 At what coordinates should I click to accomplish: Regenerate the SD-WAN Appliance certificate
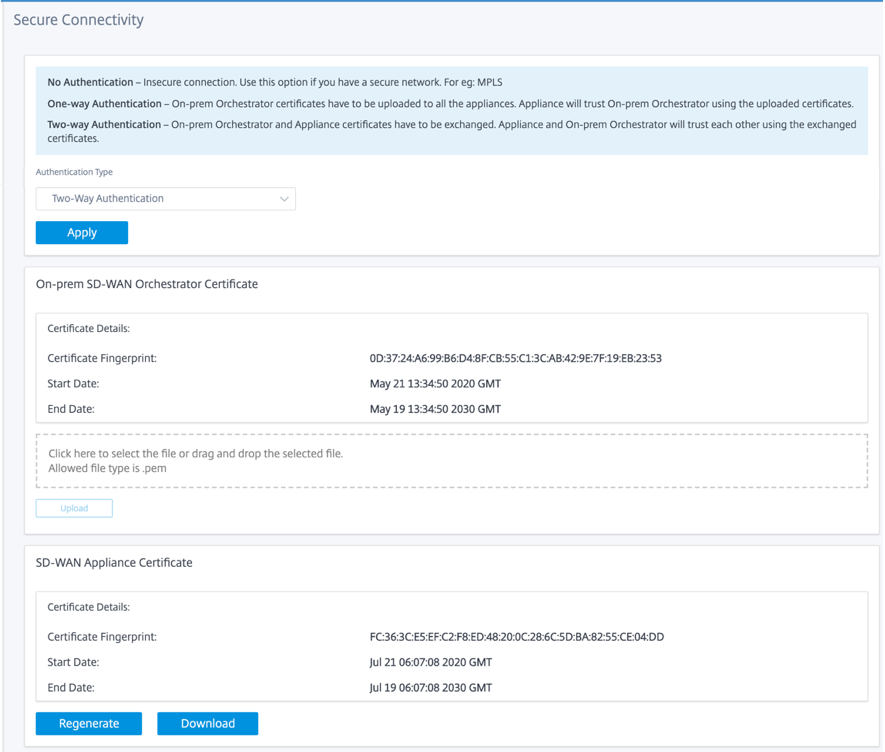(x=89, y=724)
